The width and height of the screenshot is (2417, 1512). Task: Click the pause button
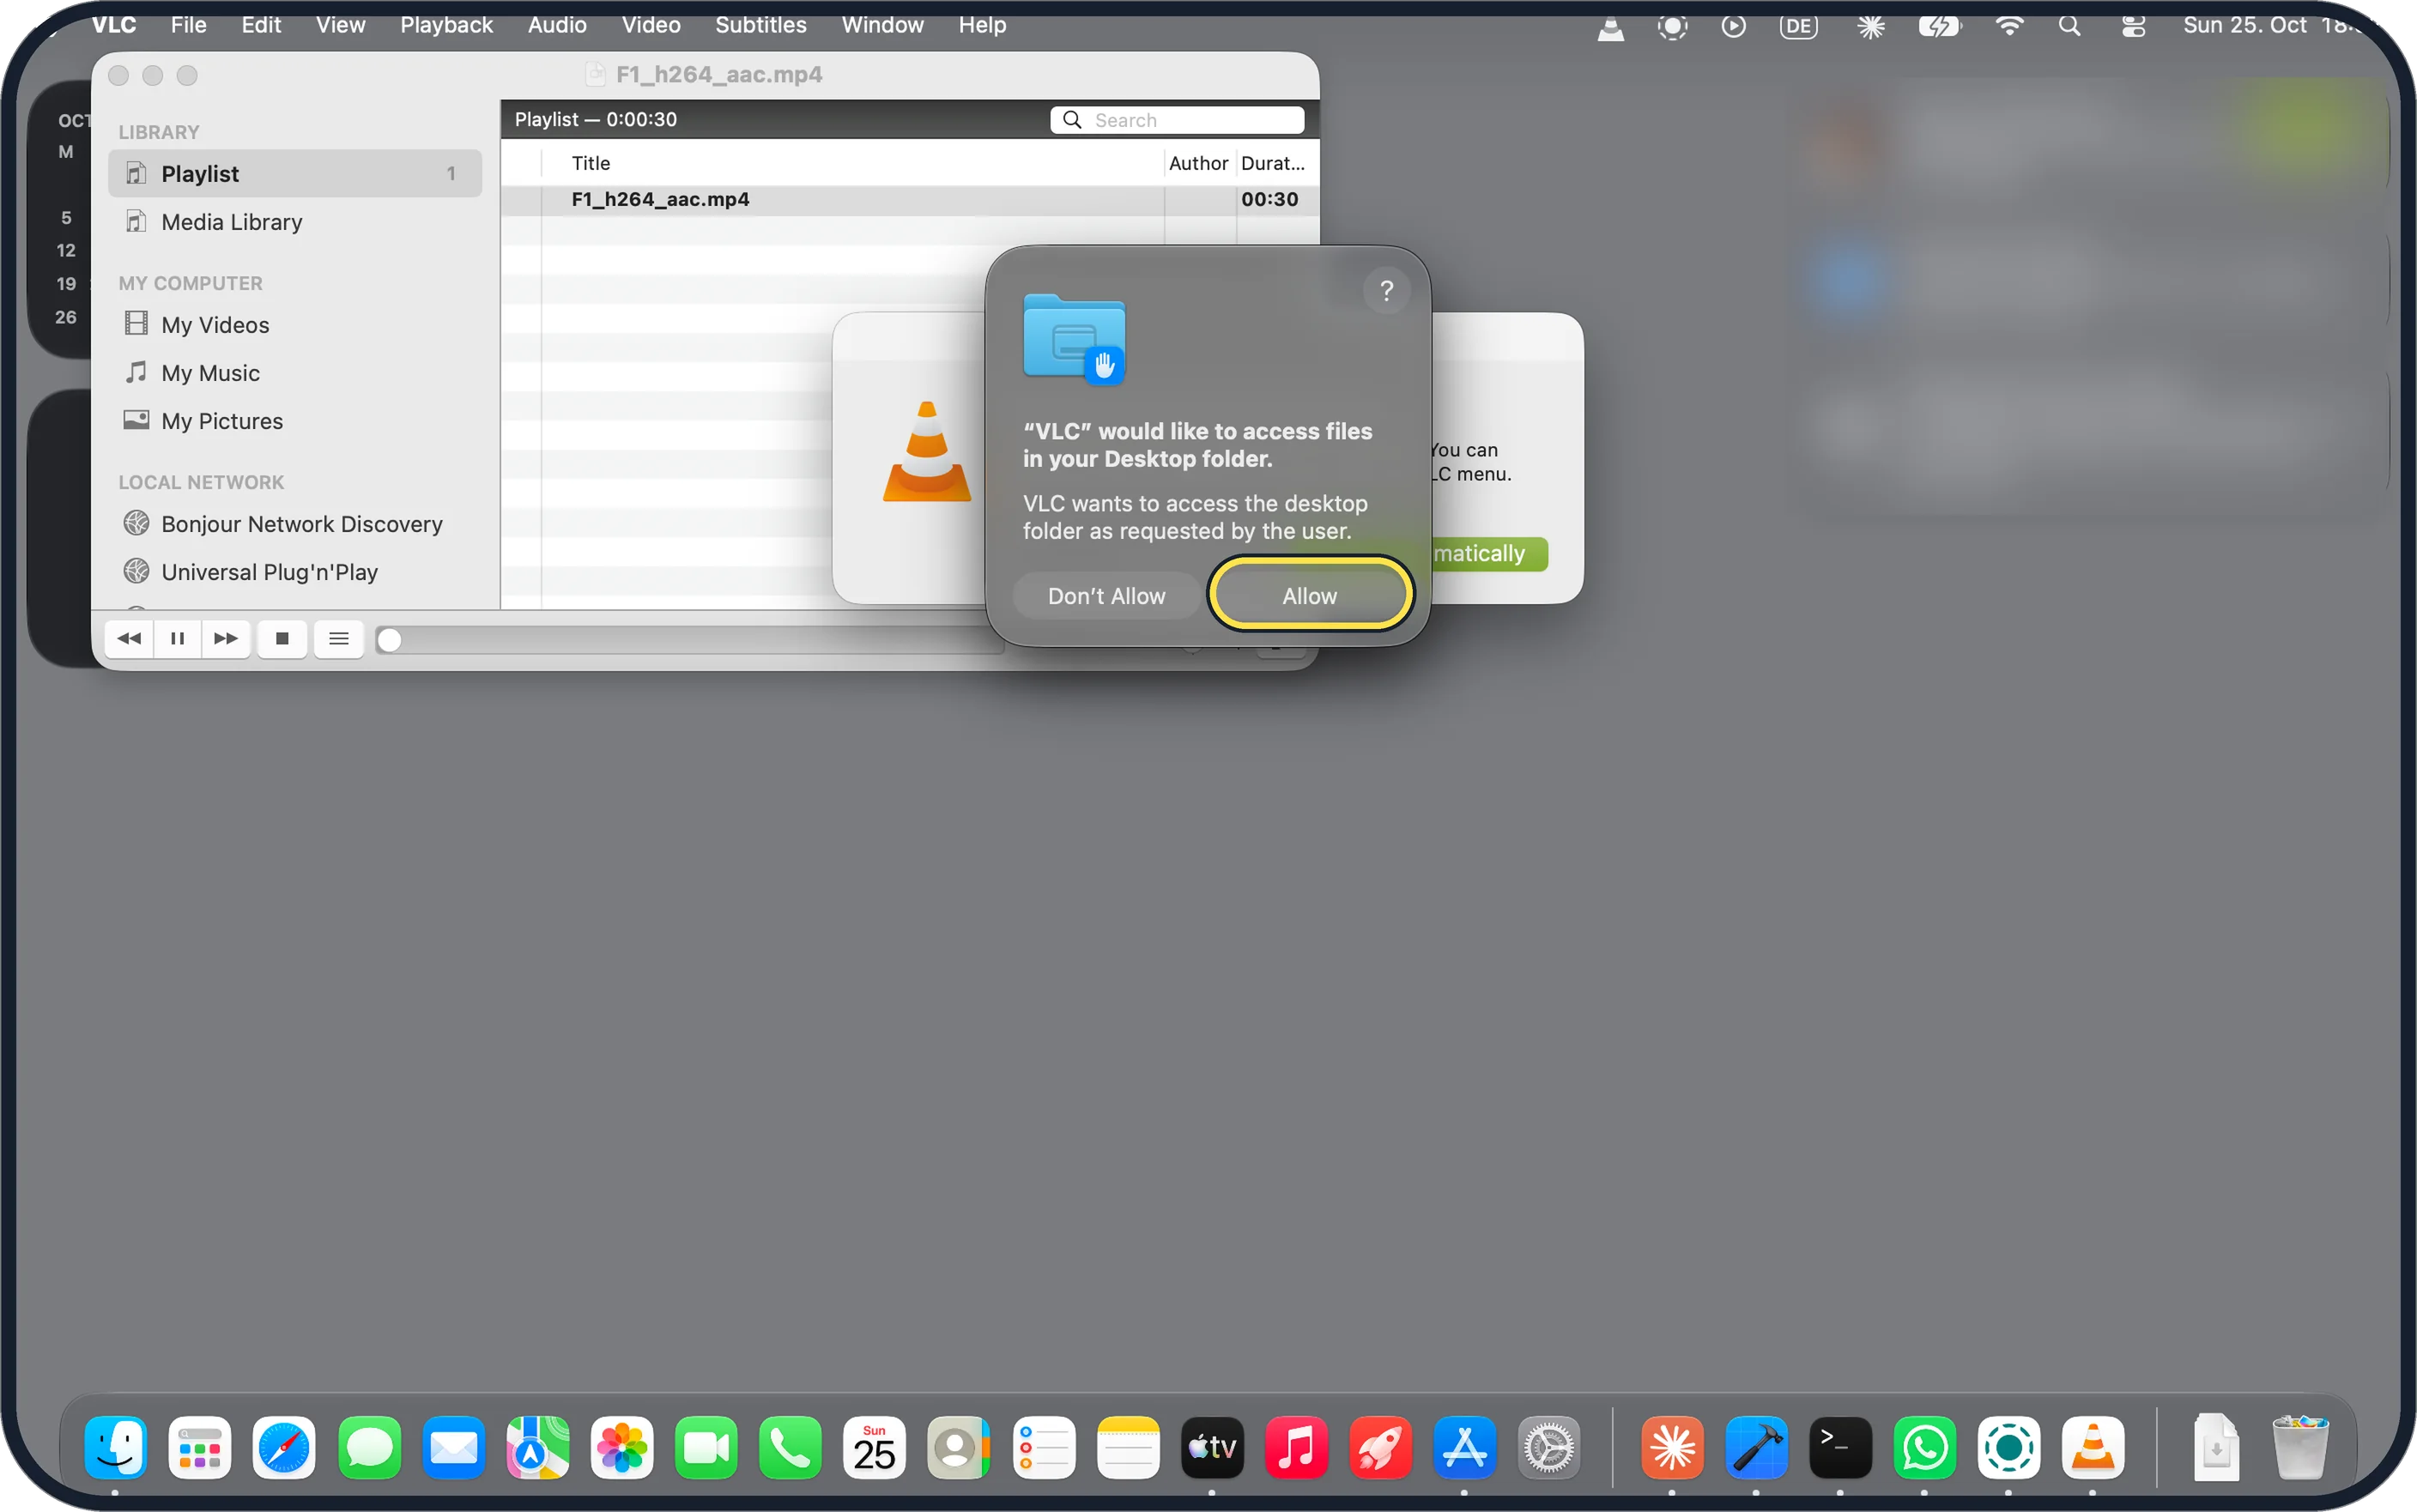[177, 638]
